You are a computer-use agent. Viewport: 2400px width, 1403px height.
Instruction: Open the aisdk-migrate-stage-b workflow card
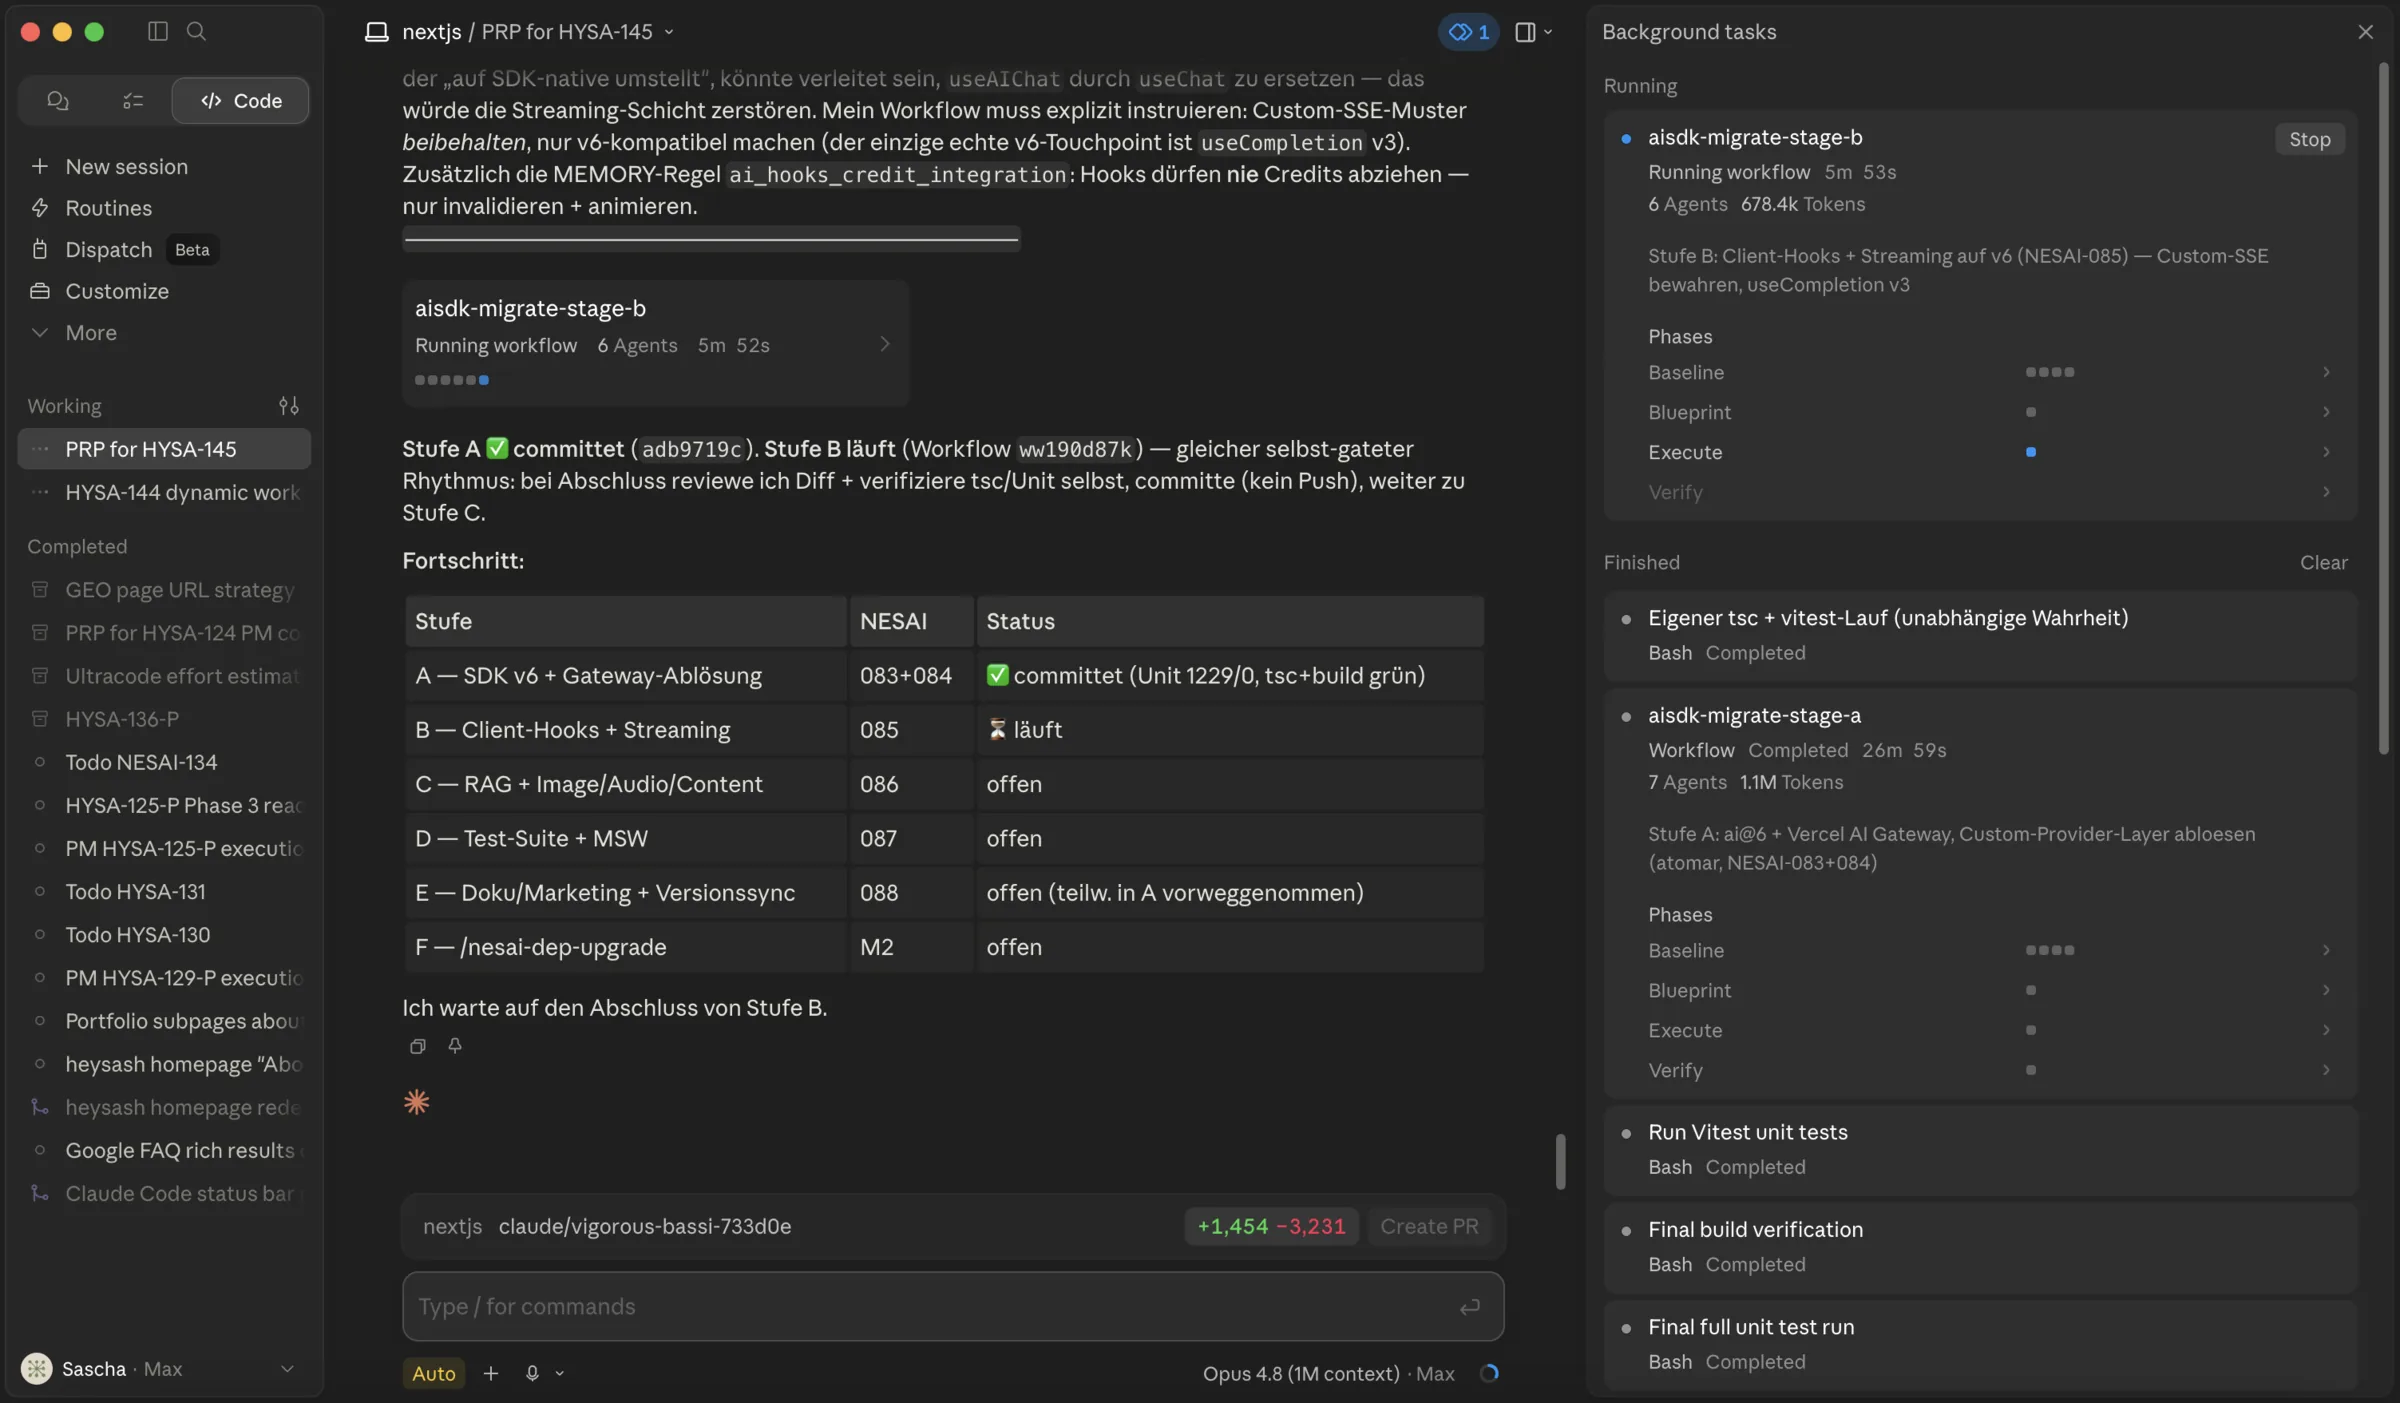[x=655, y=343]
